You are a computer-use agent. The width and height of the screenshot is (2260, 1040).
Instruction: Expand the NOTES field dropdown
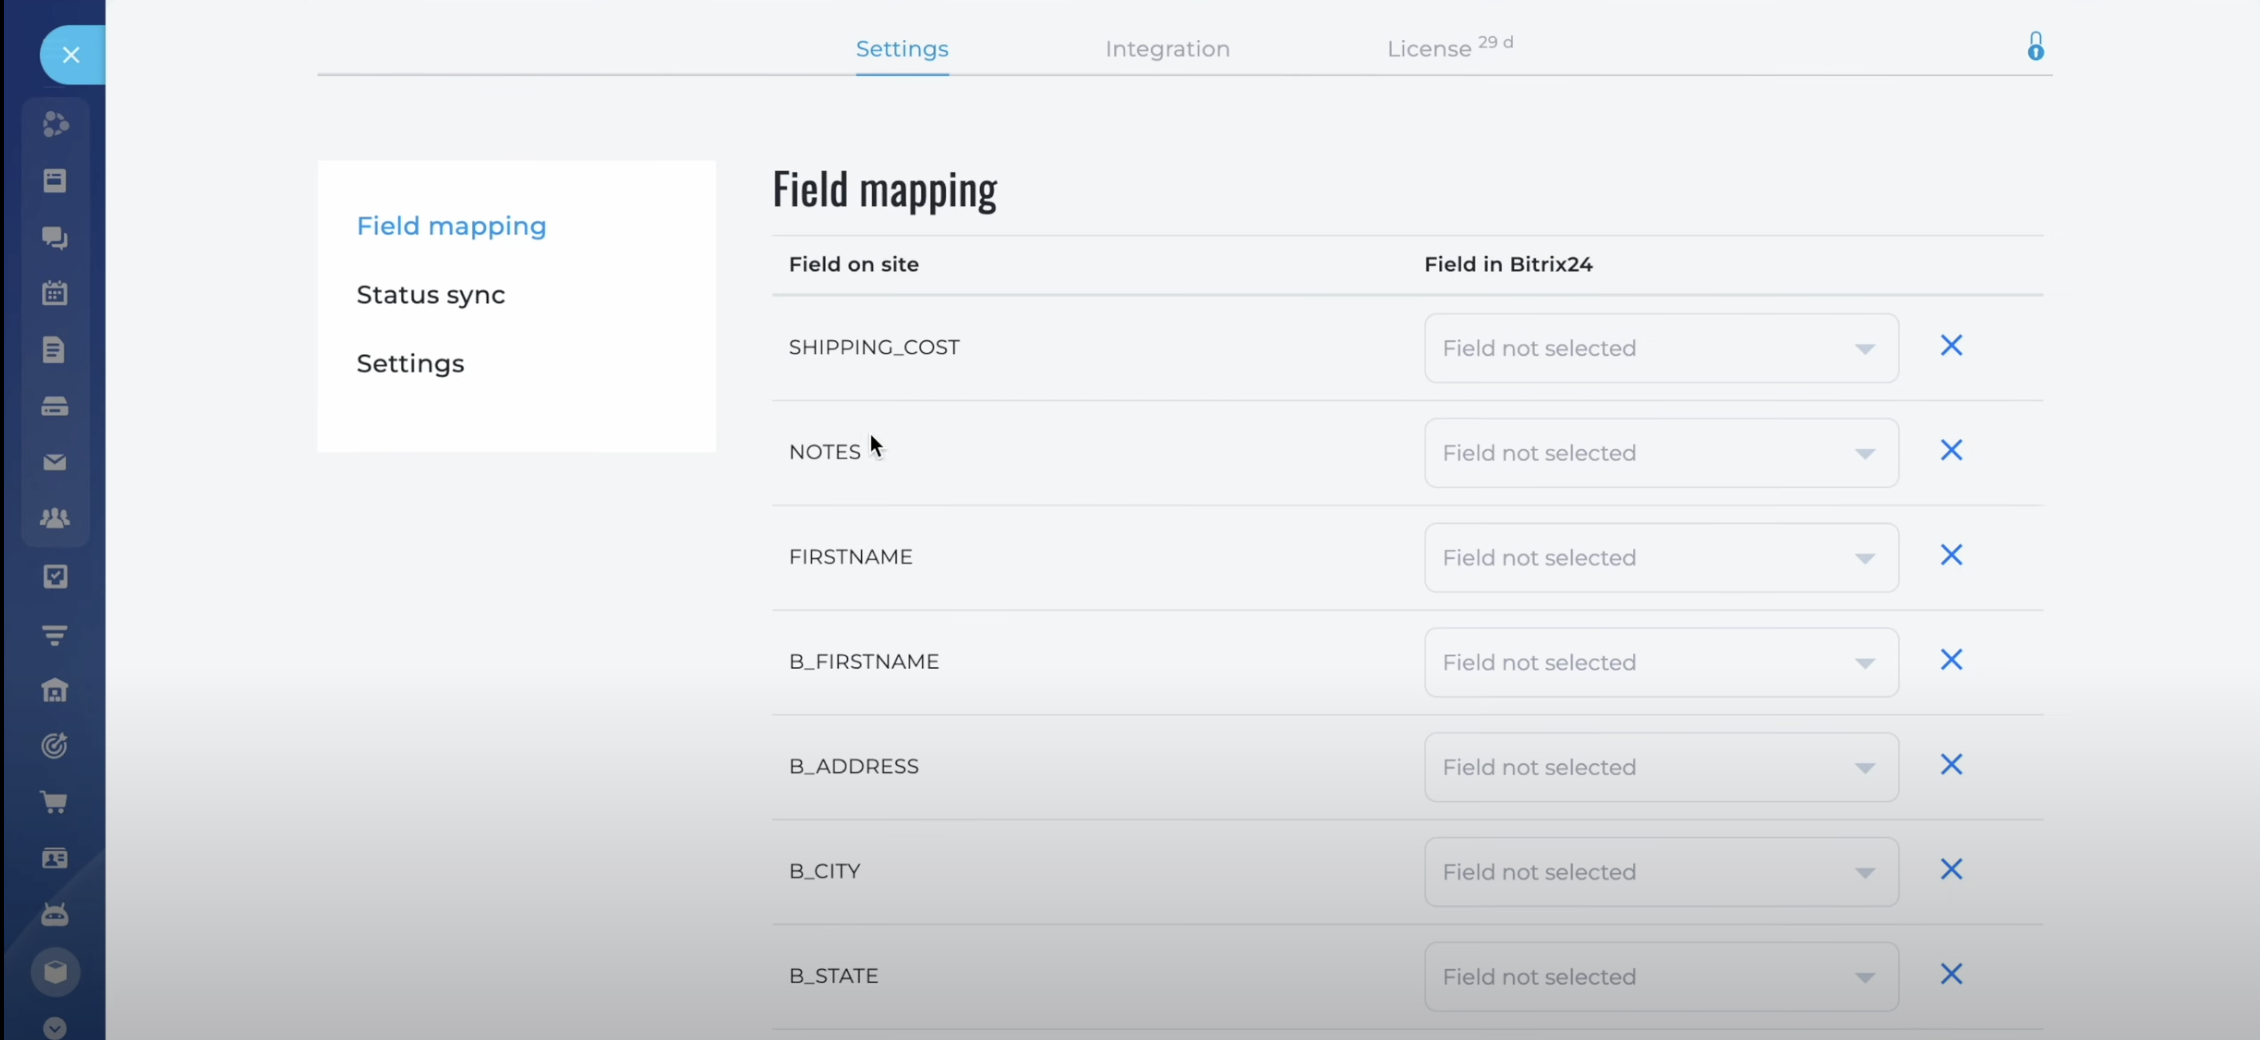1660,453
